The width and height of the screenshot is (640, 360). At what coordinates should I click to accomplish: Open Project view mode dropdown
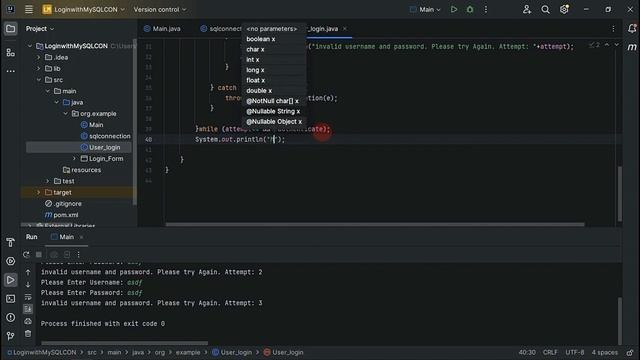40,29
